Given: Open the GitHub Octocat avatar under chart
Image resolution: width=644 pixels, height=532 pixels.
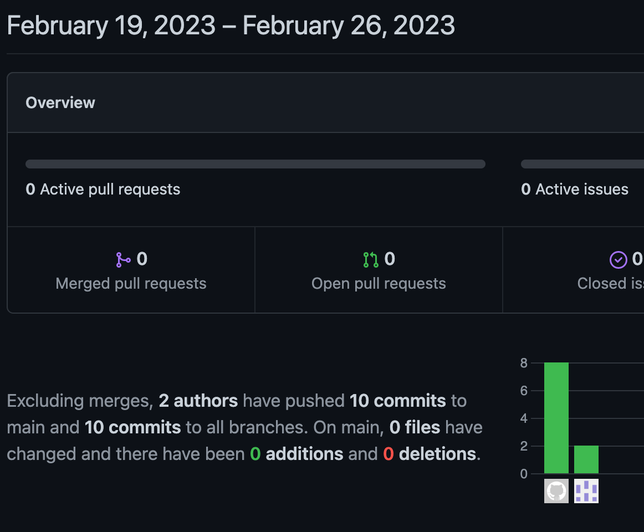Looking at the screenshot, I should 556,491.
